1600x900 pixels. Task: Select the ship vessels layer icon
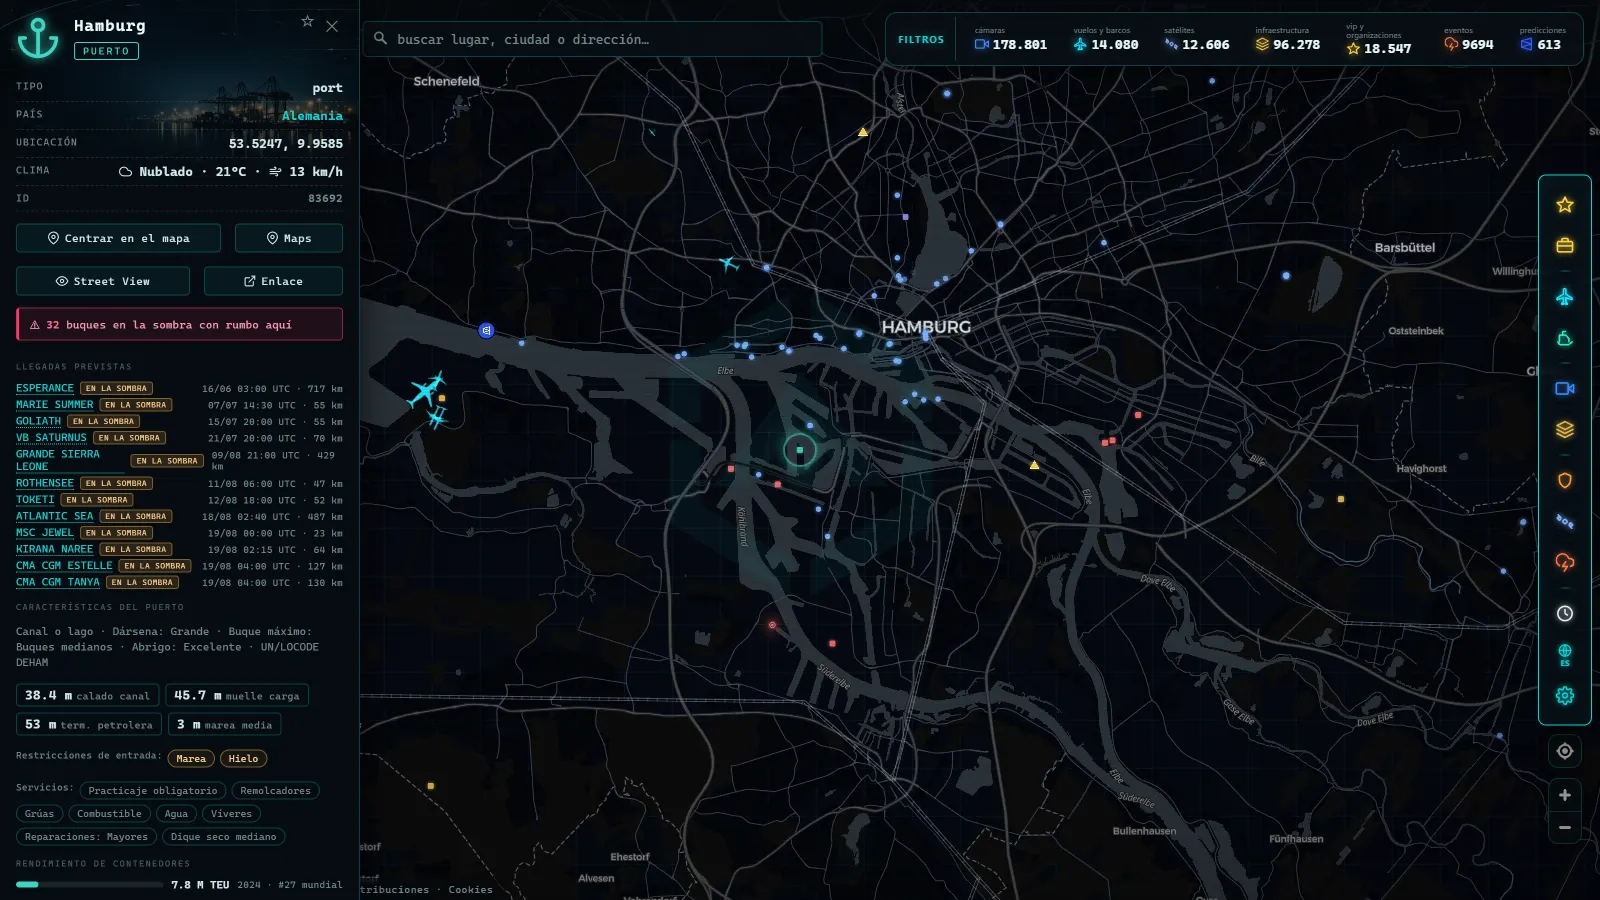tap(1565, 339)
